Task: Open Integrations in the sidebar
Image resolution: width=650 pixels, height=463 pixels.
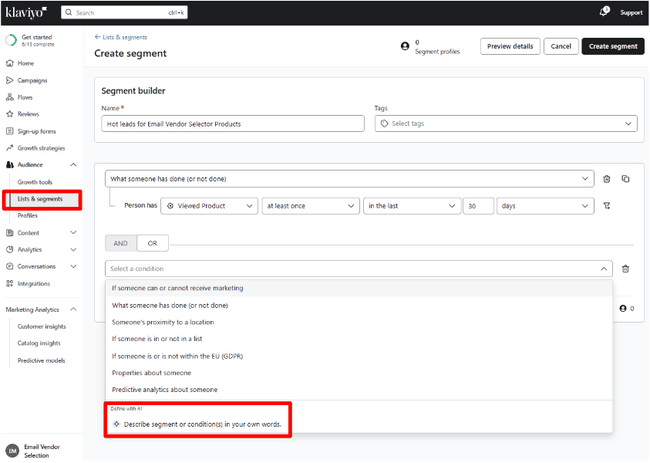Action: pyautogui.click(x=33, y=284)
